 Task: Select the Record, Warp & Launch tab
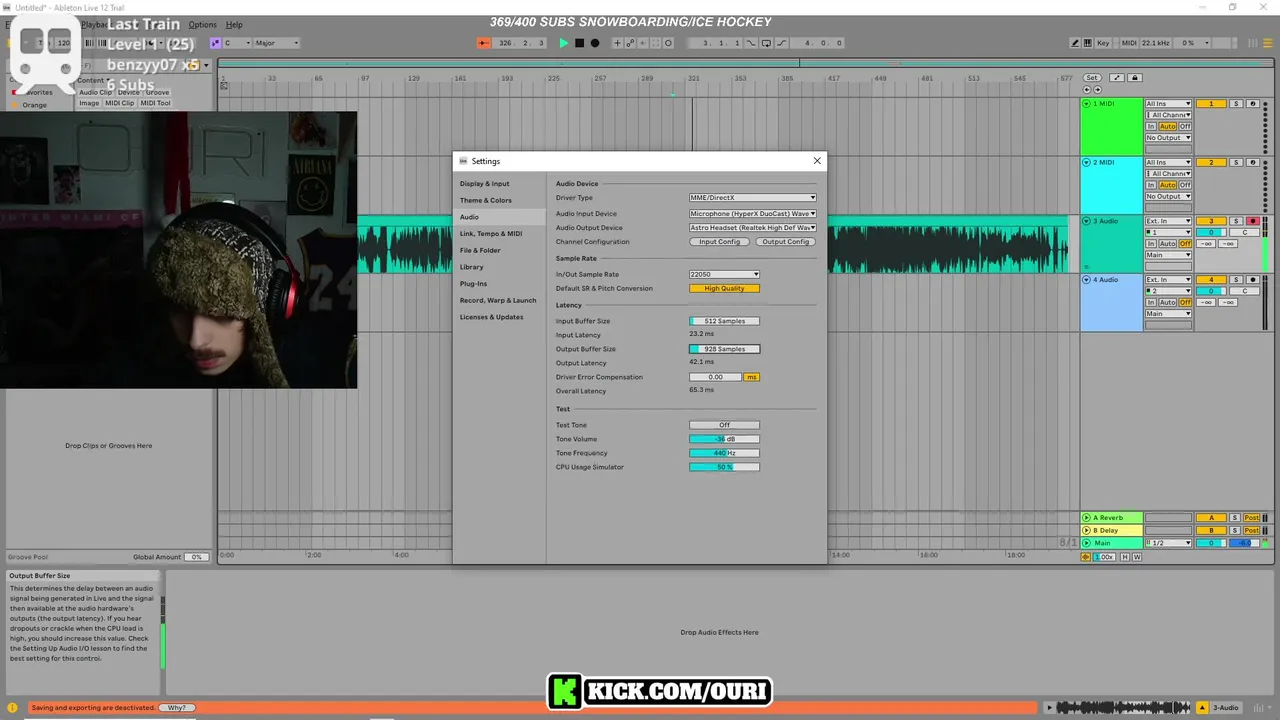point(498,300)
